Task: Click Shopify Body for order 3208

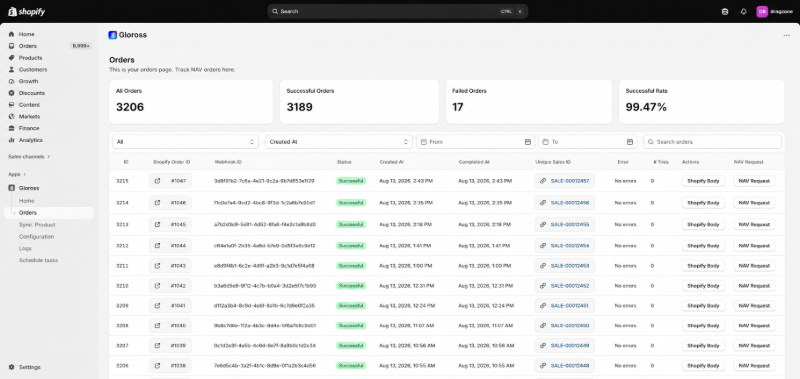Action: (x=703, y=325)
